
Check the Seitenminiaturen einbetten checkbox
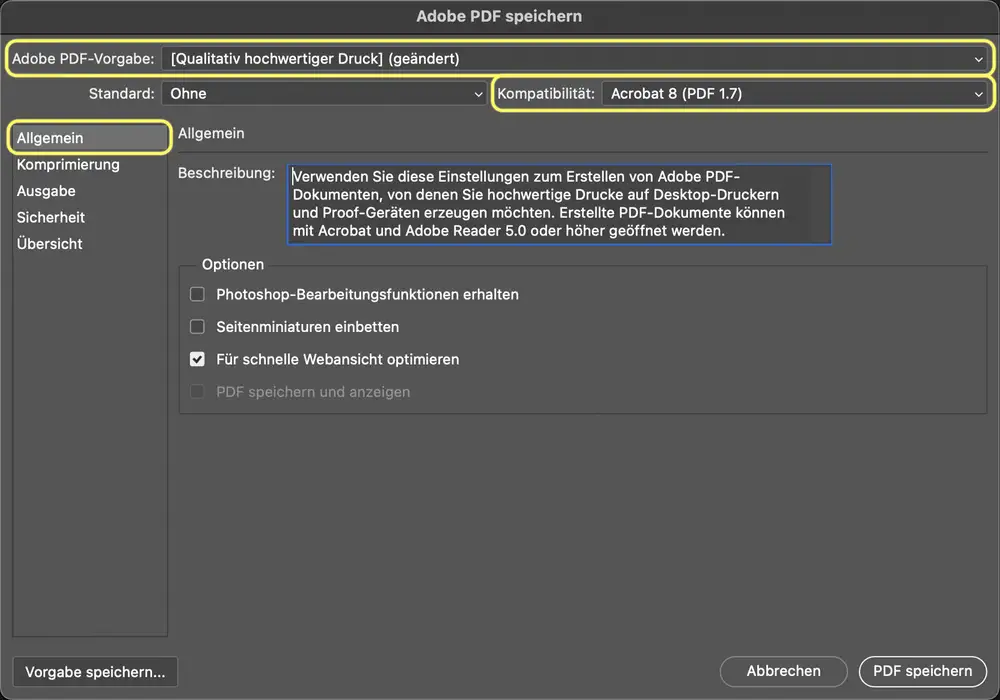pyautogui.click(x=198, y=326)
